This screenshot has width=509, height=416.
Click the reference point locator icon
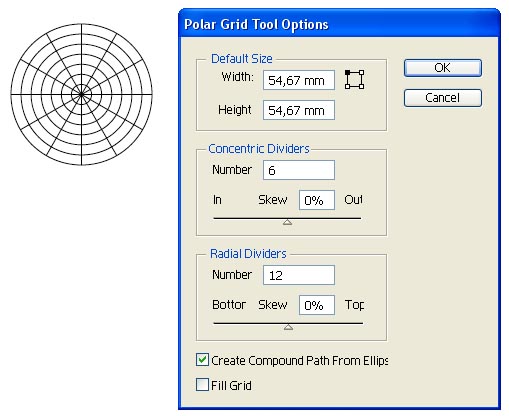pyautogui.click(x=354, y=80)
